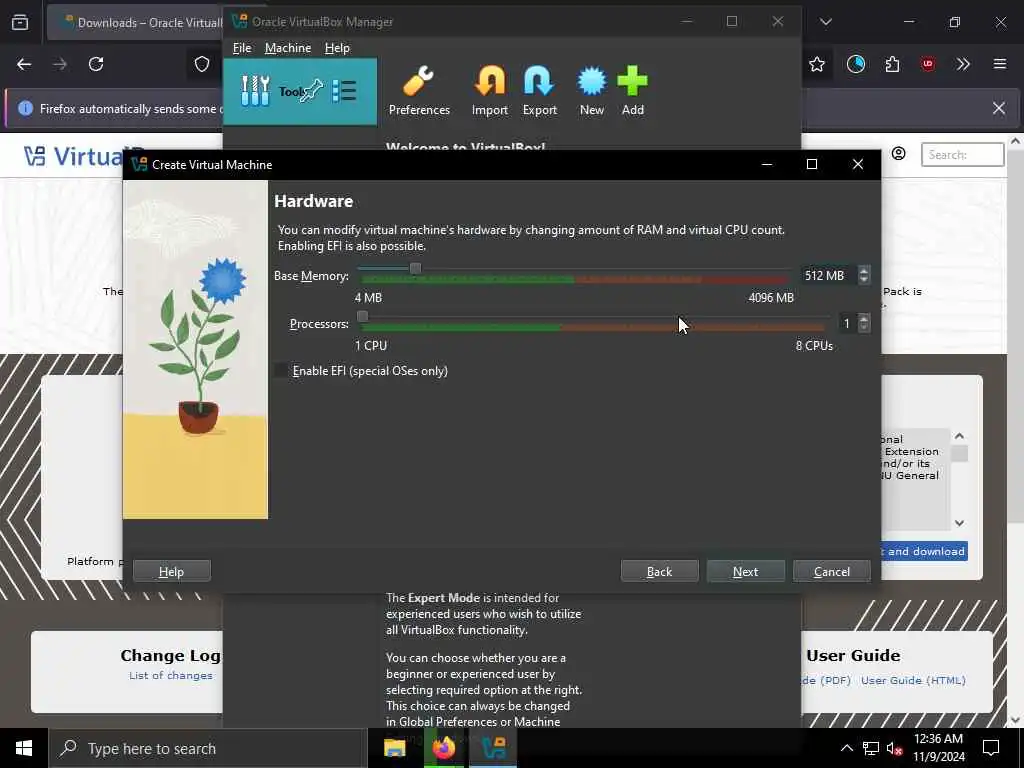Enable EFI (special OSes only) checkbox

pos(280,370)
